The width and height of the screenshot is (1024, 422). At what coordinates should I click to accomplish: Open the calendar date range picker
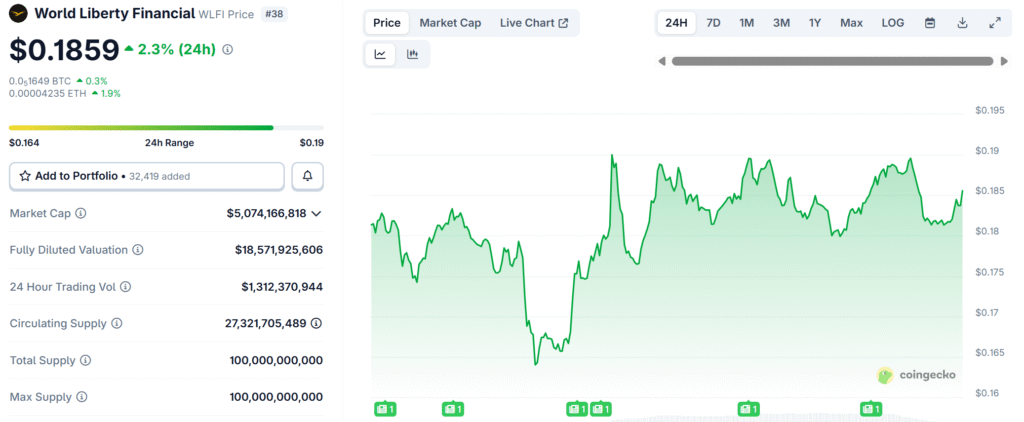[x=930, y=23]
